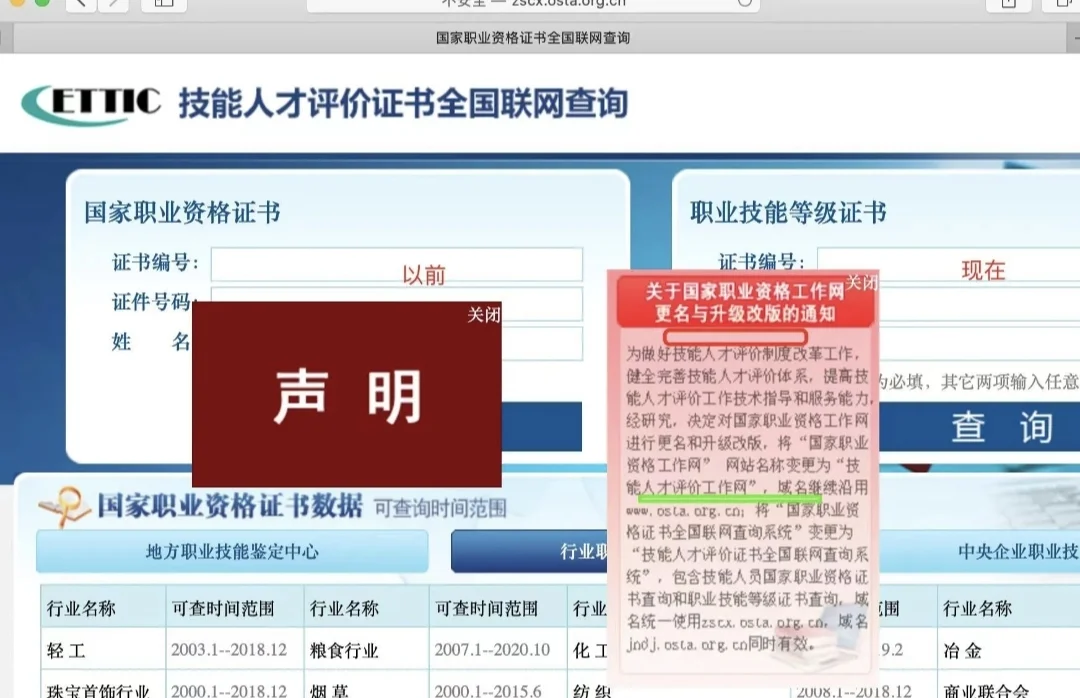Image resolution: width=1080 pixels, height=698 pixels.
Task: Click the share icon in the toolbar
Action: click(1008, 5)
